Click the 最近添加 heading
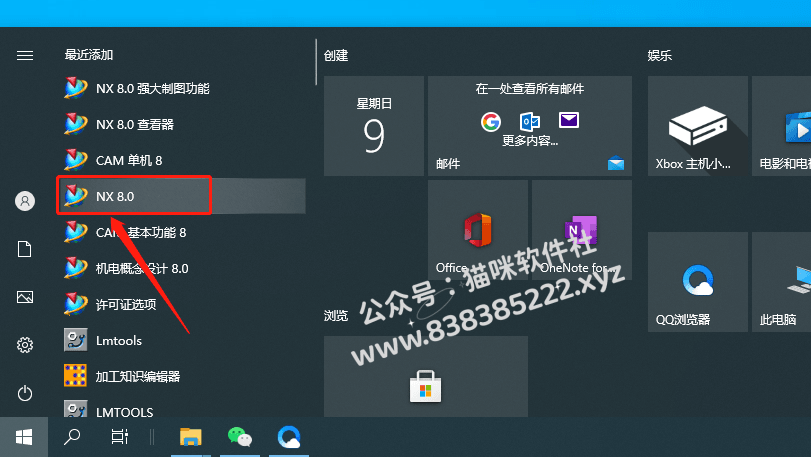811x457 pixels. pyautogui.click(x=89, y=55)
